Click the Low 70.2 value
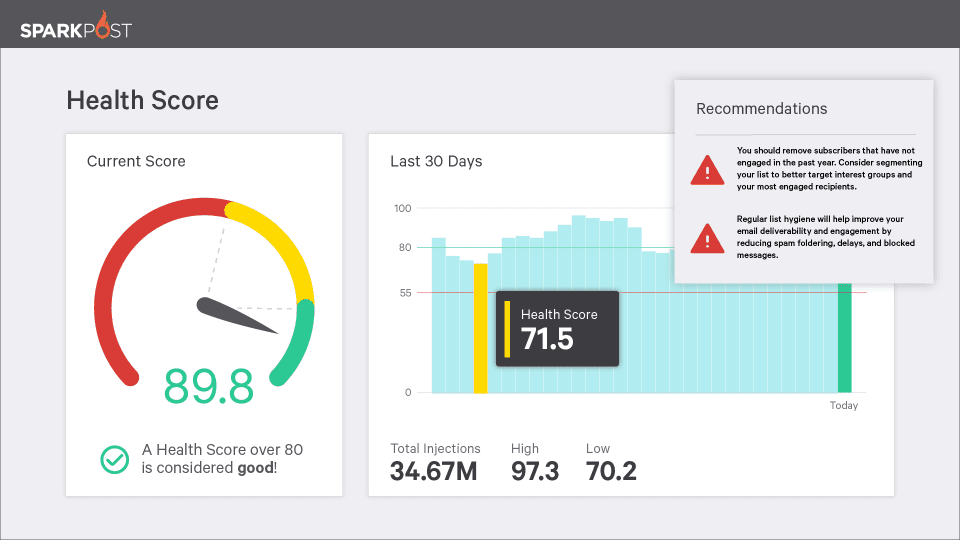The image size is (960, 540). (611, 471)
